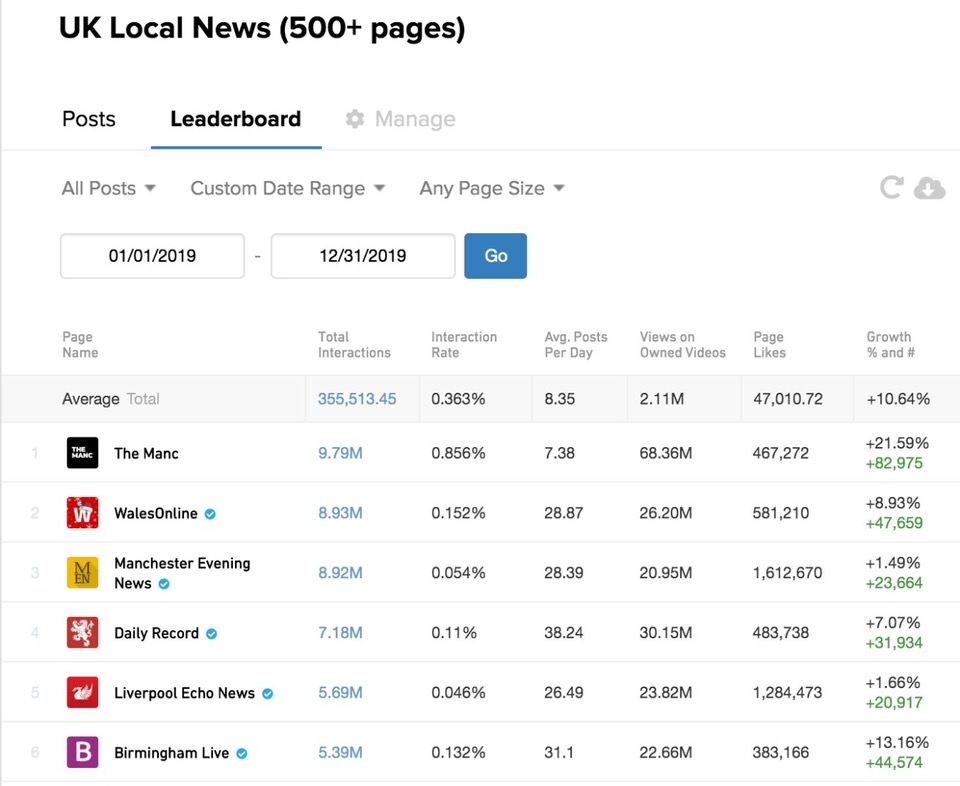This screenshot has height=786, width=960.
Task: Click The Manc's 0.856% interaction rate
Action: [x=458, y=453]
